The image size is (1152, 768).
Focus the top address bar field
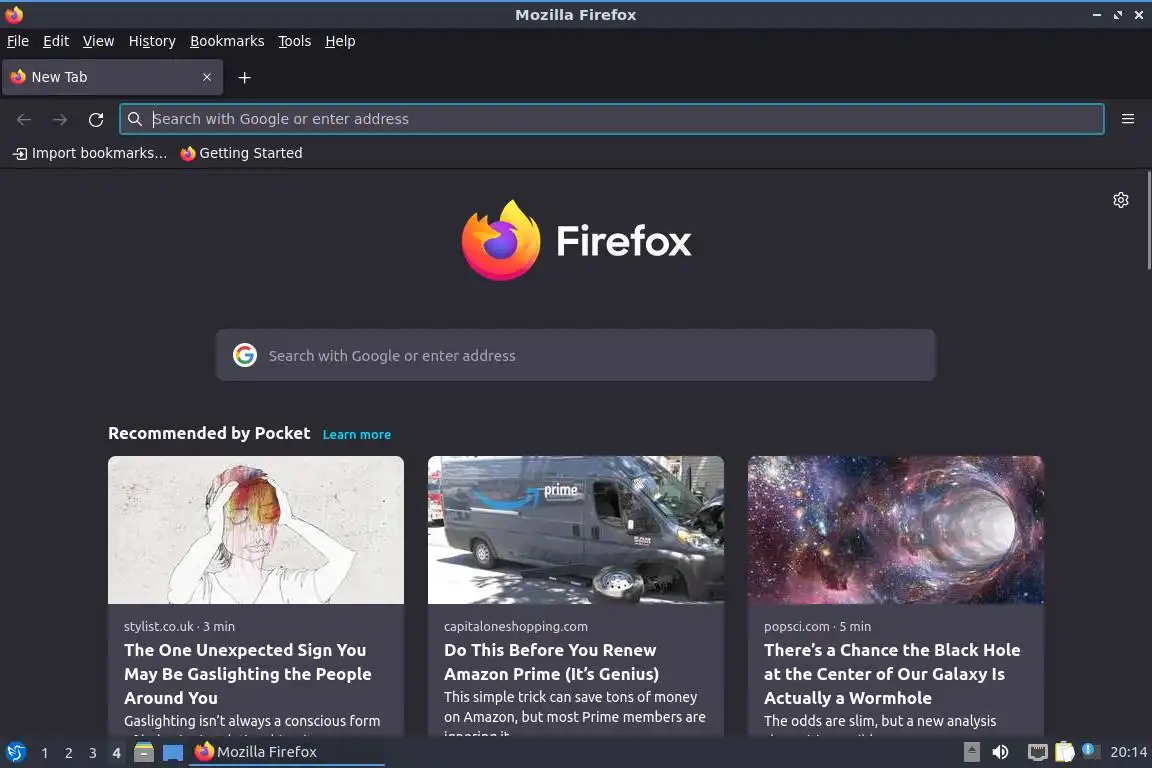tap(611, 119)
